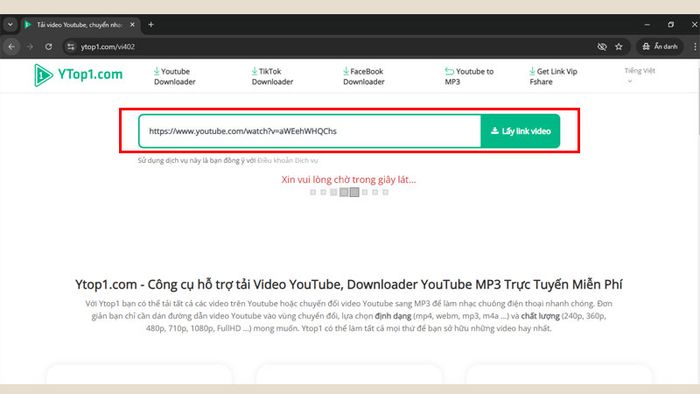Viewport: 700px width, 394px height.
Task: Click the forward navigation arrow
Action: (30, 46)
